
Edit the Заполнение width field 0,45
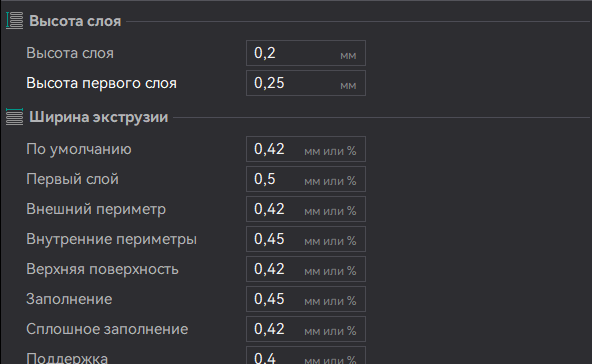click(x=306, y=299)
